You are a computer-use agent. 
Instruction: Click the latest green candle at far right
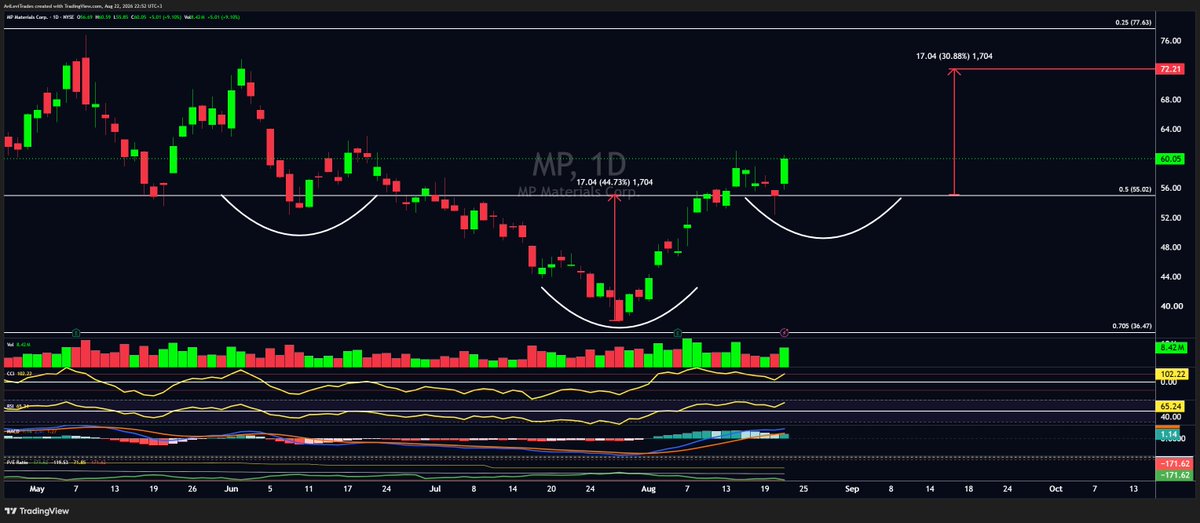click(785, 171)
